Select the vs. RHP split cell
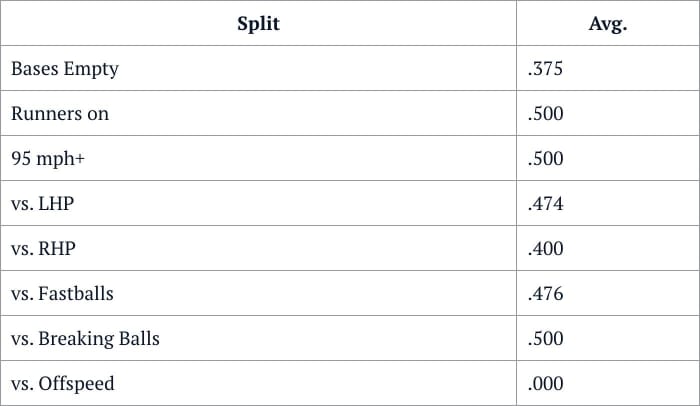Viewport: 700px width, 406px height. 43,249
